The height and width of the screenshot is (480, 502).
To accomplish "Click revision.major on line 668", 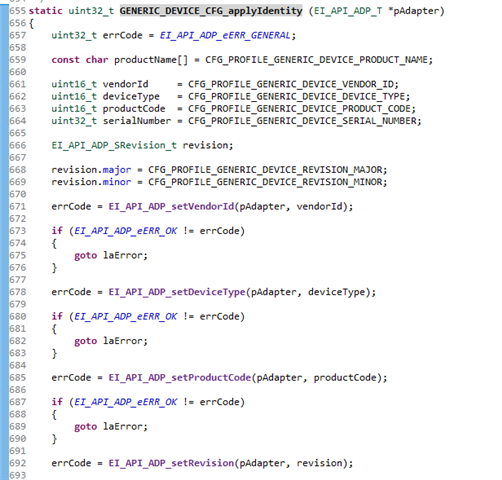I will click(91, 170).
